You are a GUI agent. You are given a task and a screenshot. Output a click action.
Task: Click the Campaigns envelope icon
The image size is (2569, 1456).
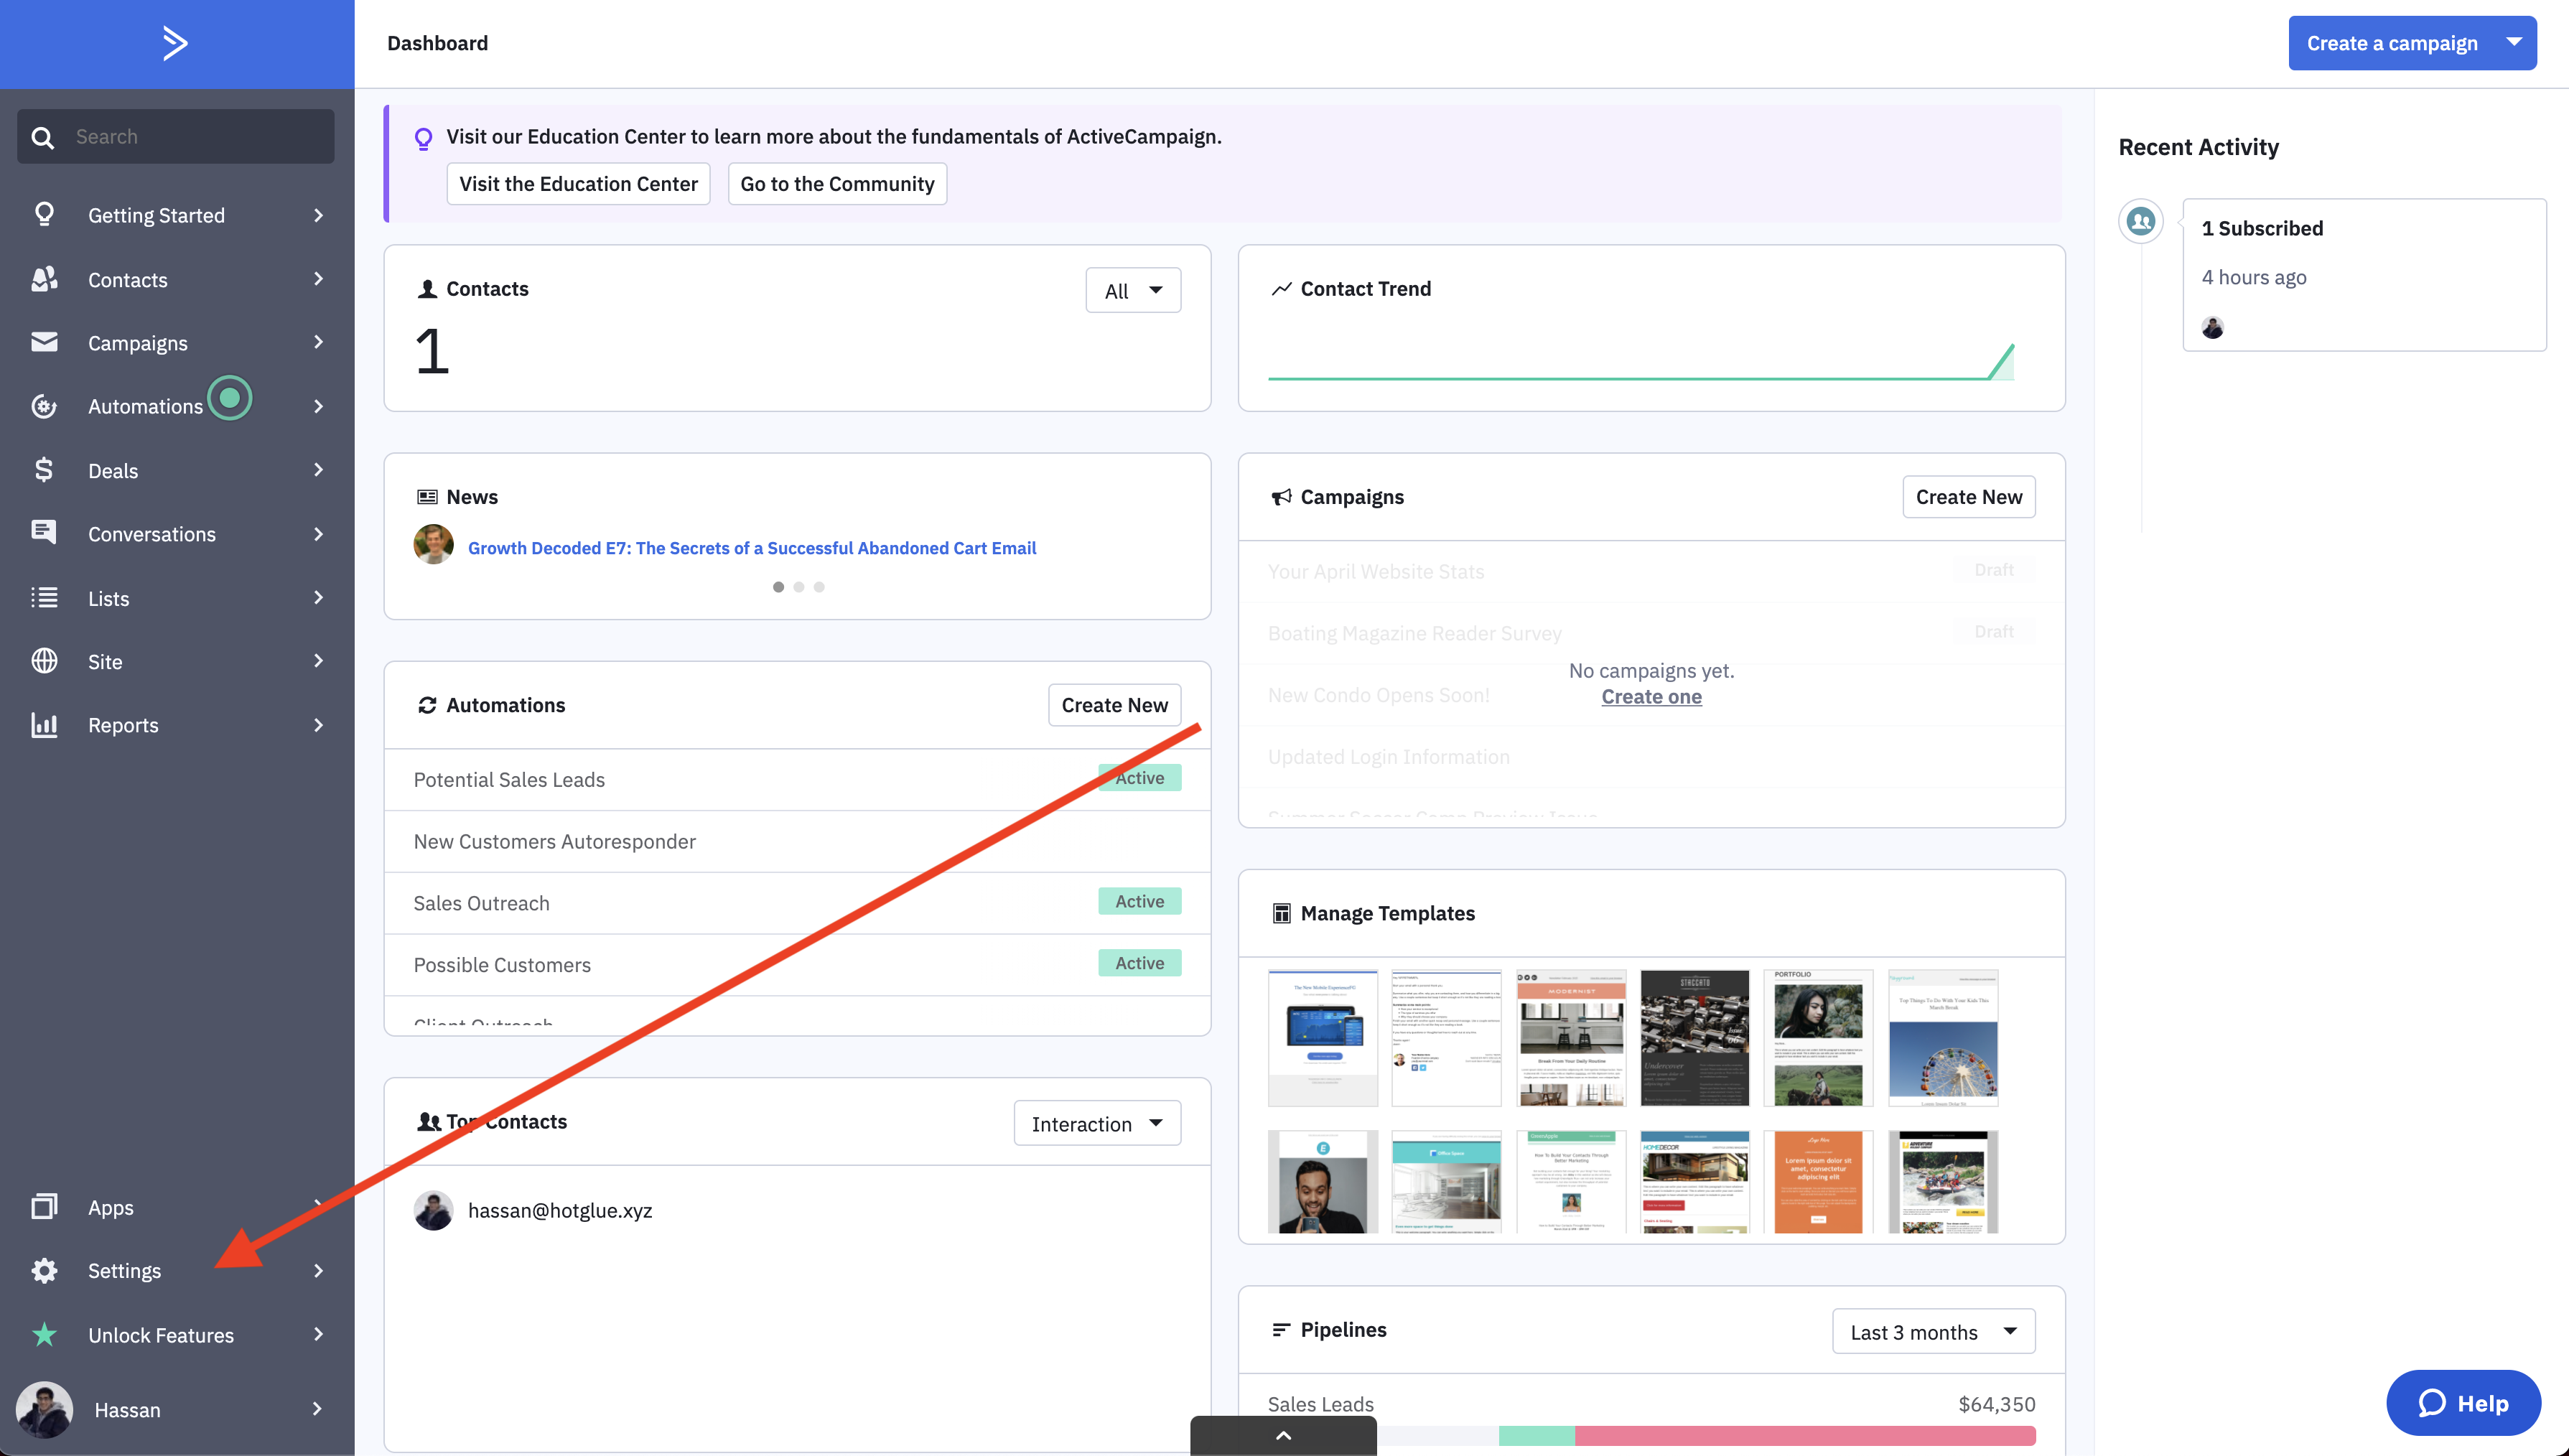(44, 342)
